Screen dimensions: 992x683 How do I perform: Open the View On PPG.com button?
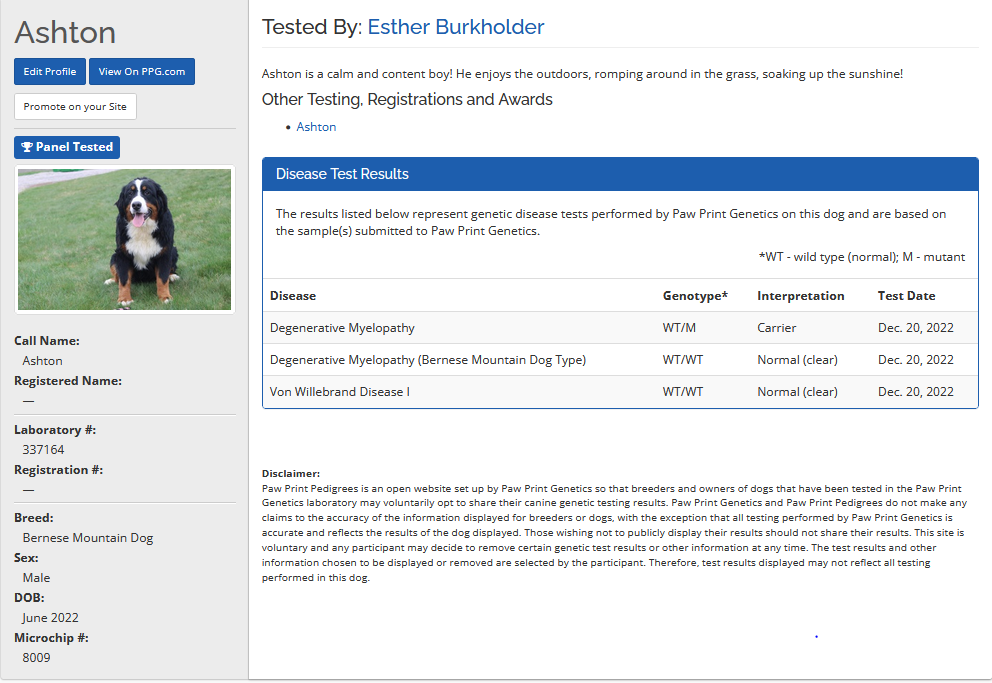click(142, 72)
